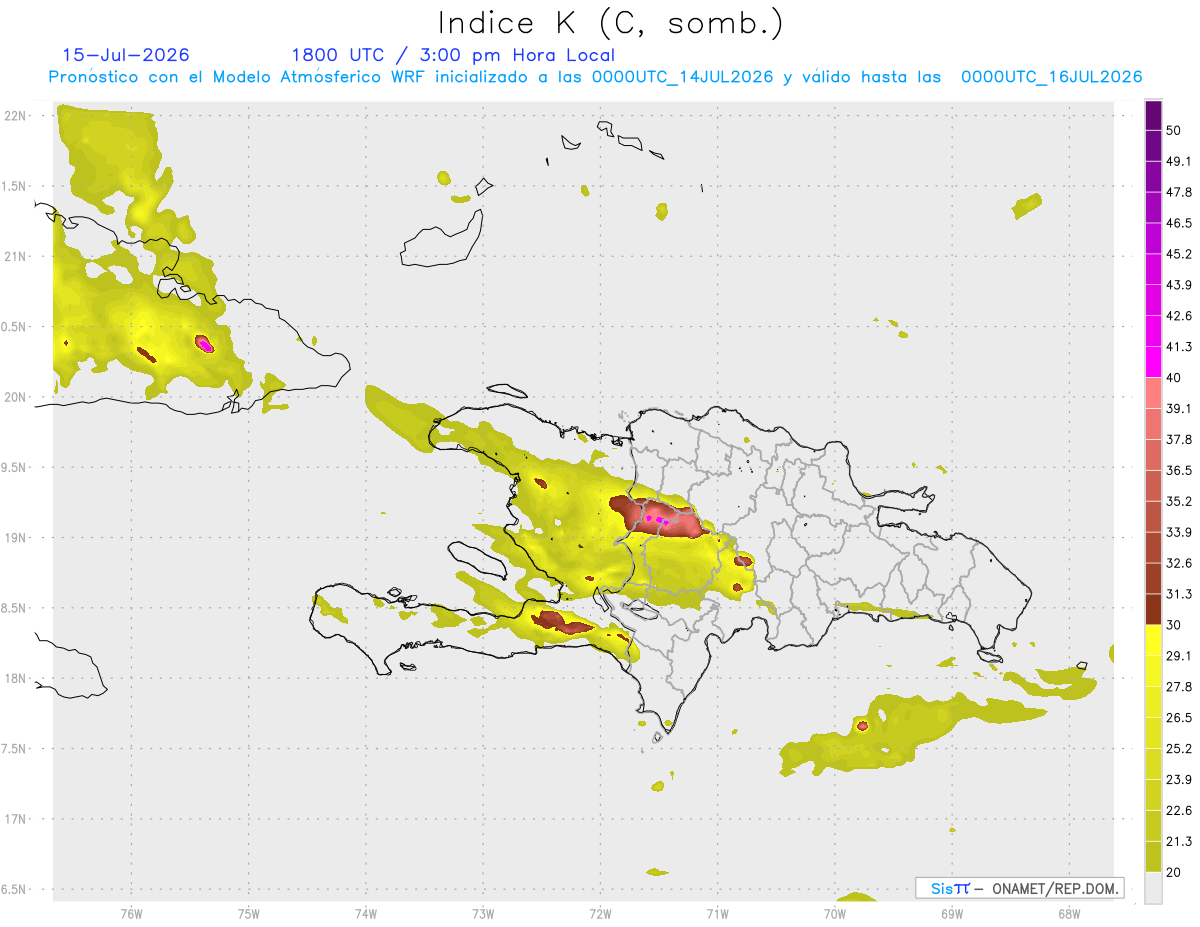The width and height of the screenshot is (1200, 927).
Task: Pick the dark brown swatch between 30 and 31.3
Action: [1153, 609]
